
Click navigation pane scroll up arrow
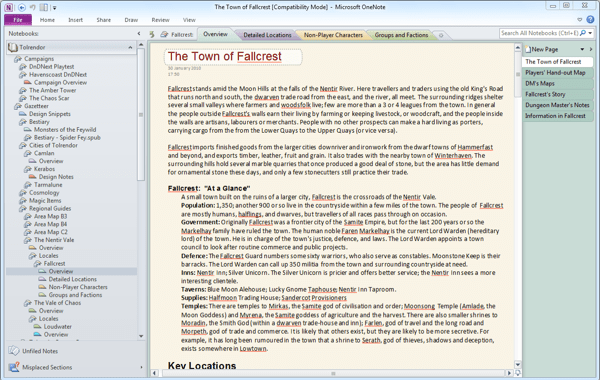pos(141,45)
